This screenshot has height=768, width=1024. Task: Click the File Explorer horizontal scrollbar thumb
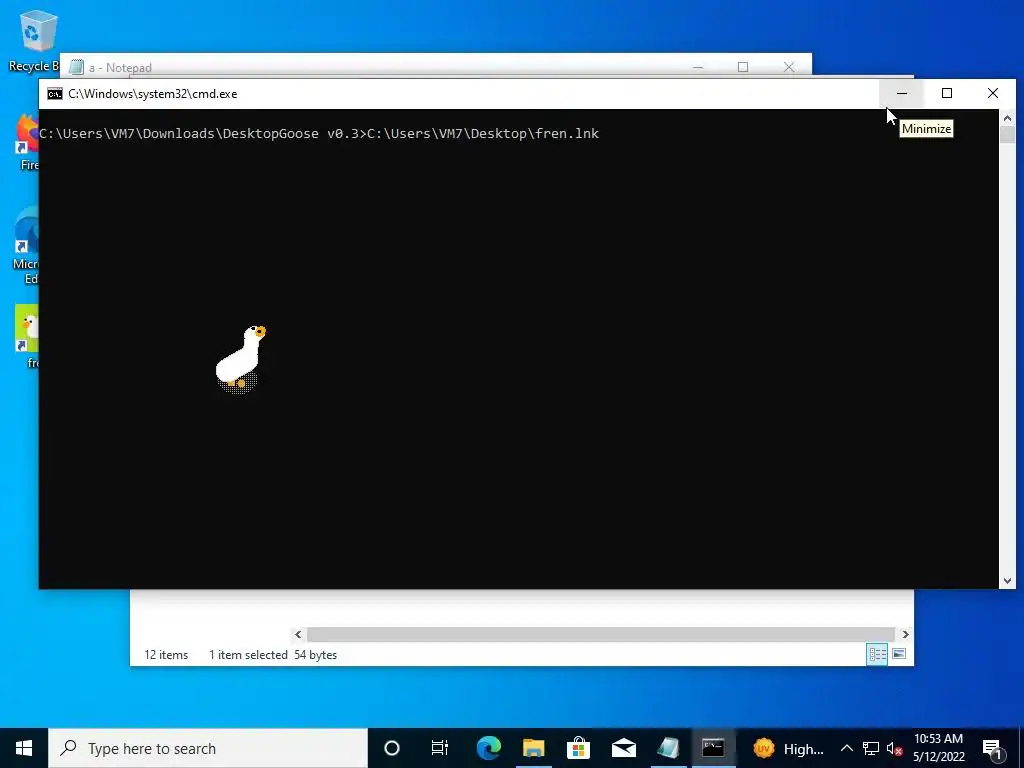tap(600, 634)
